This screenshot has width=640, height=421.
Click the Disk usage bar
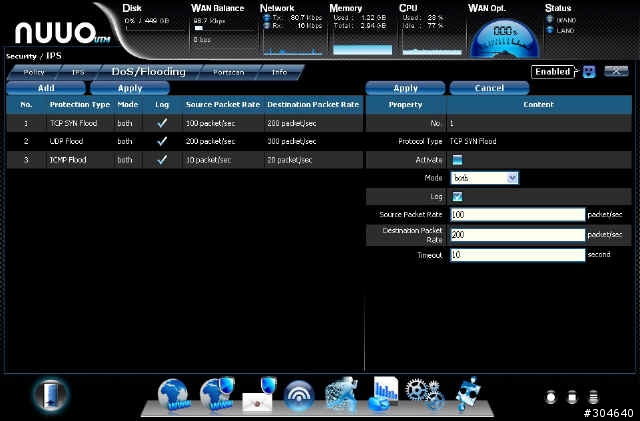click(155, 29)
